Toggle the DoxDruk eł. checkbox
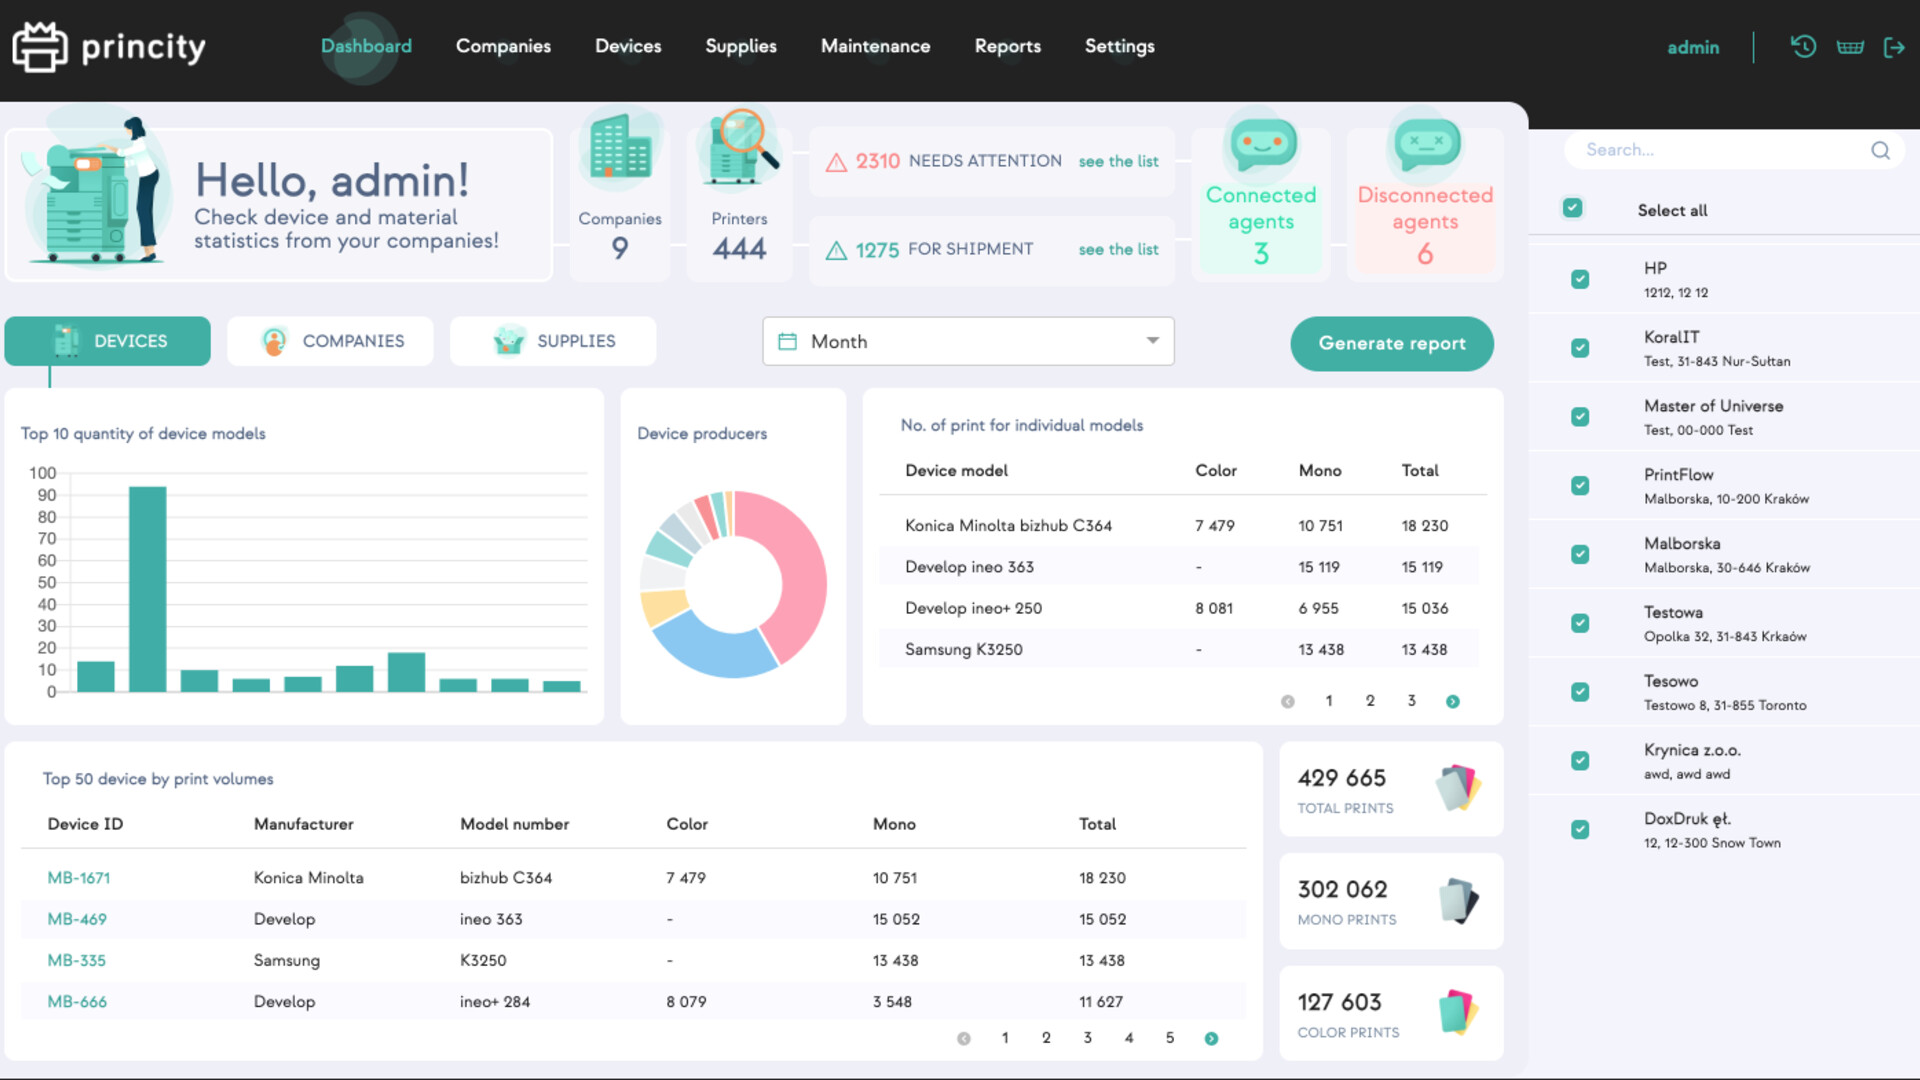This screenshot has height=1080, width=1920. pos(1580,829)
